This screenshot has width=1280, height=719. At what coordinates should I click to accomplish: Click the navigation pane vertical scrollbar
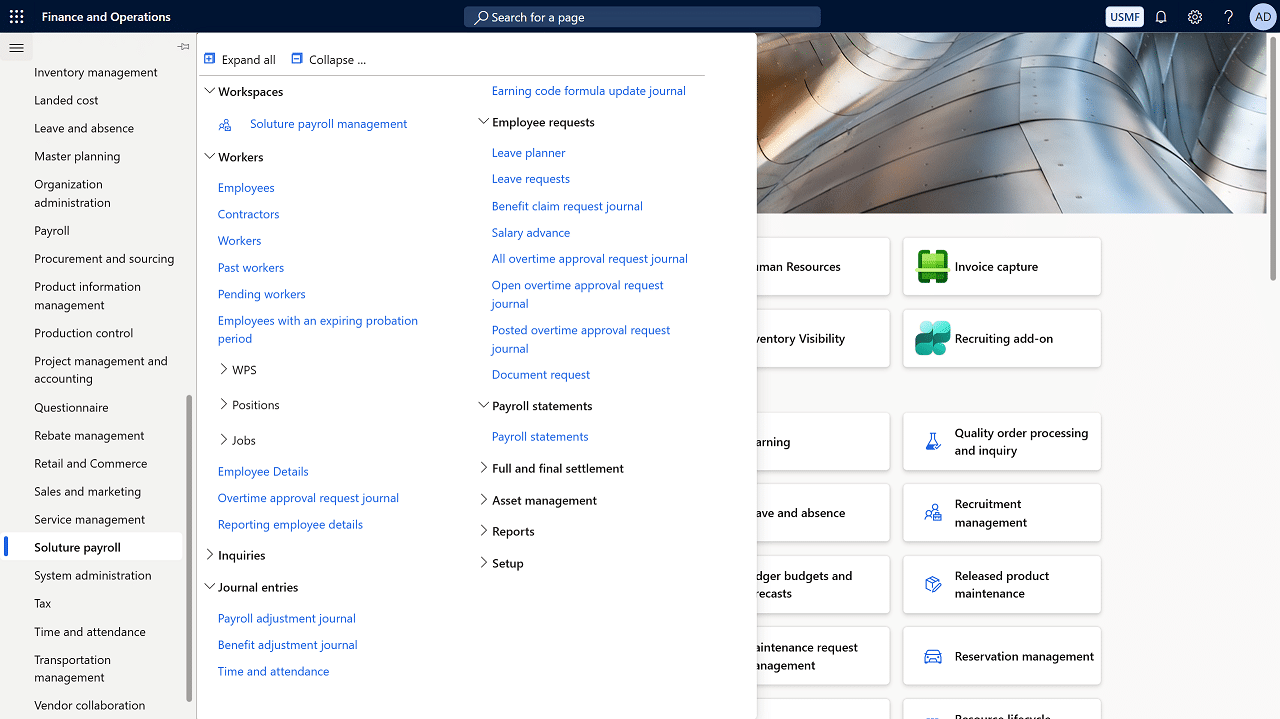[189, 548]
